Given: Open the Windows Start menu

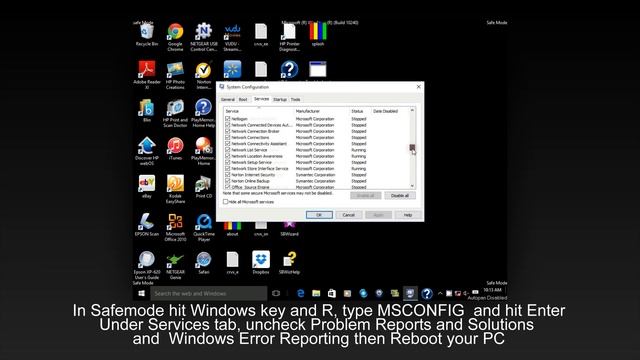Looking at the screenshot, I should [x=142, y=293].
